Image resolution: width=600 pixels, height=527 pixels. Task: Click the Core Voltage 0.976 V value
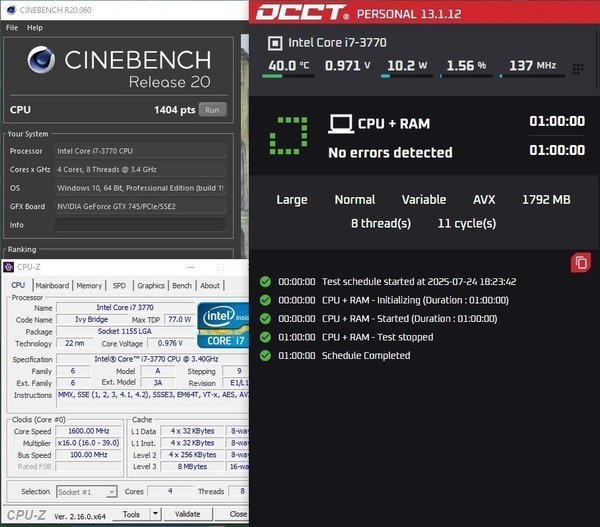point(170,343)
